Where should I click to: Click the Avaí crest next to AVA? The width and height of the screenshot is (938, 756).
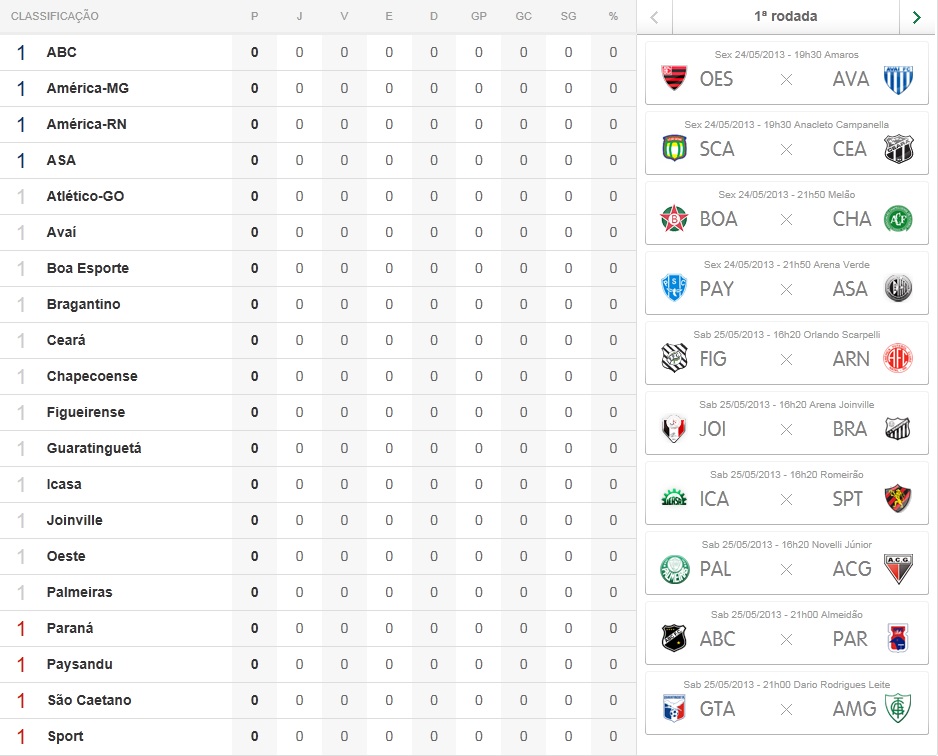[898, 78]
